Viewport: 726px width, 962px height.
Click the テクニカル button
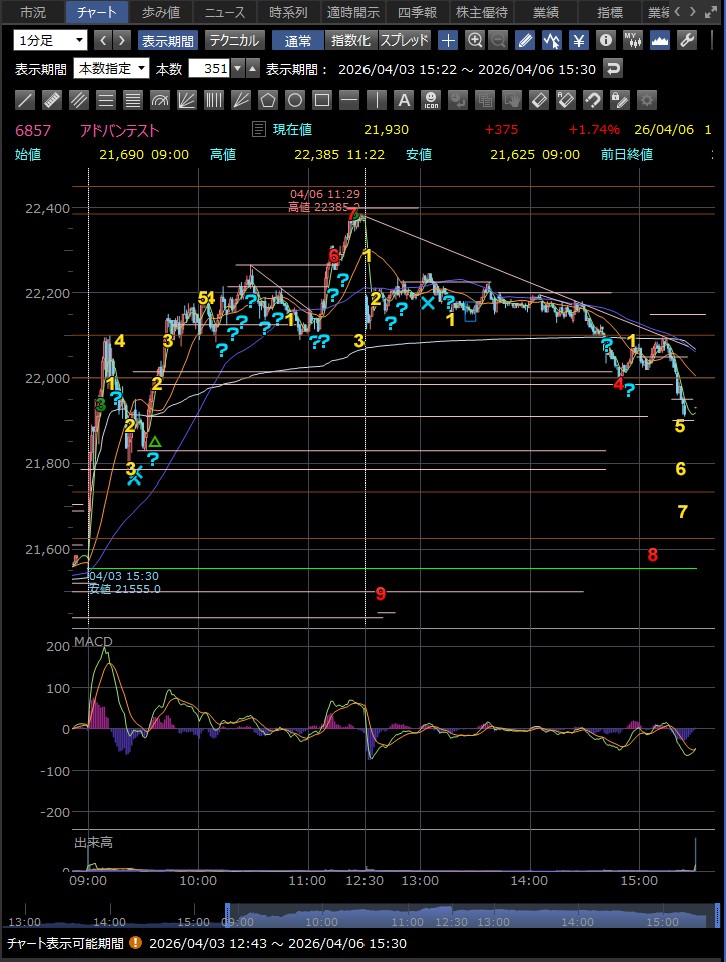pos(234,40)
